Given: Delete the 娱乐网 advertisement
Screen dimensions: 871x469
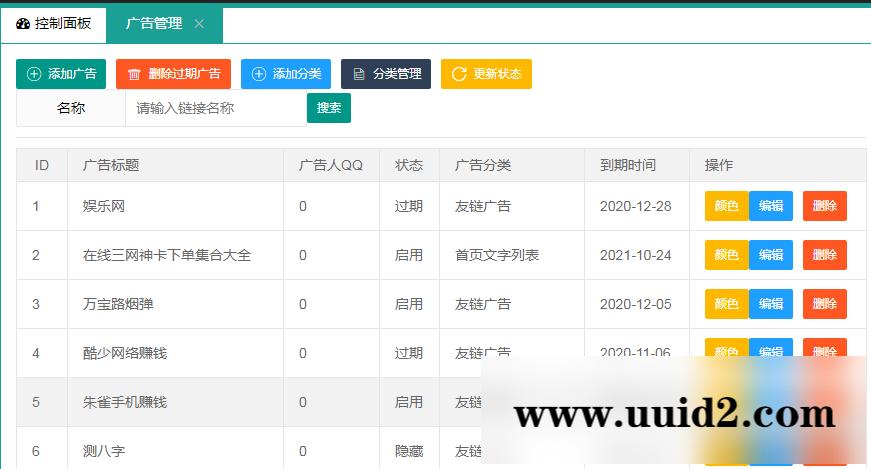Looking at the screenshot, I should tap(824, 206).
